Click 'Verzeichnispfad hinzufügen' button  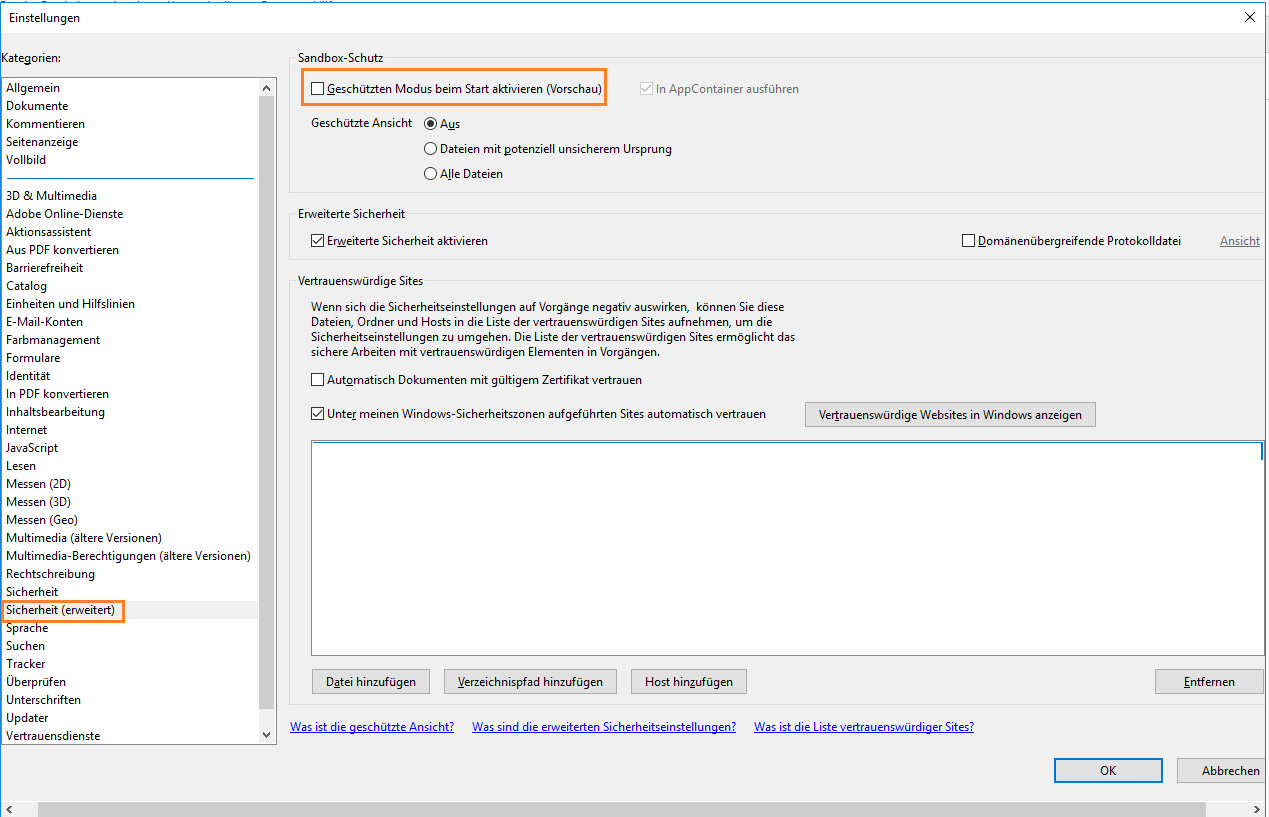(530, 682)
